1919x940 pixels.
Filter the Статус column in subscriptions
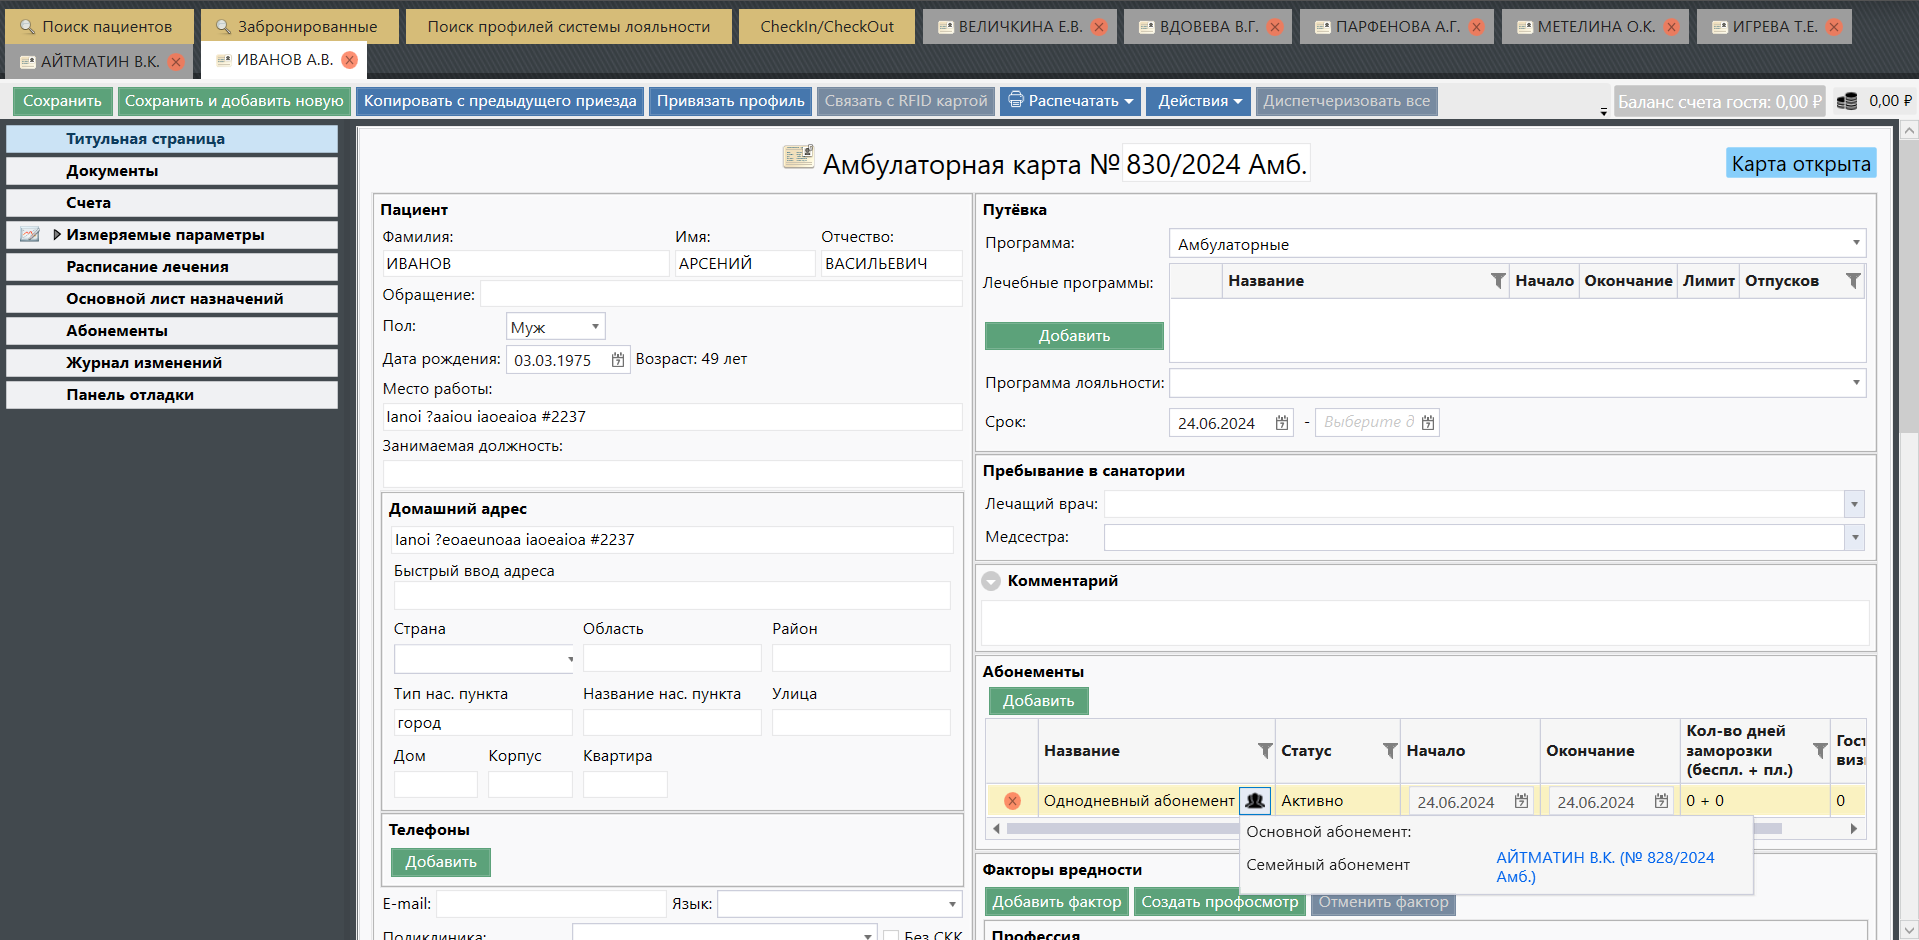point(1389,751)
